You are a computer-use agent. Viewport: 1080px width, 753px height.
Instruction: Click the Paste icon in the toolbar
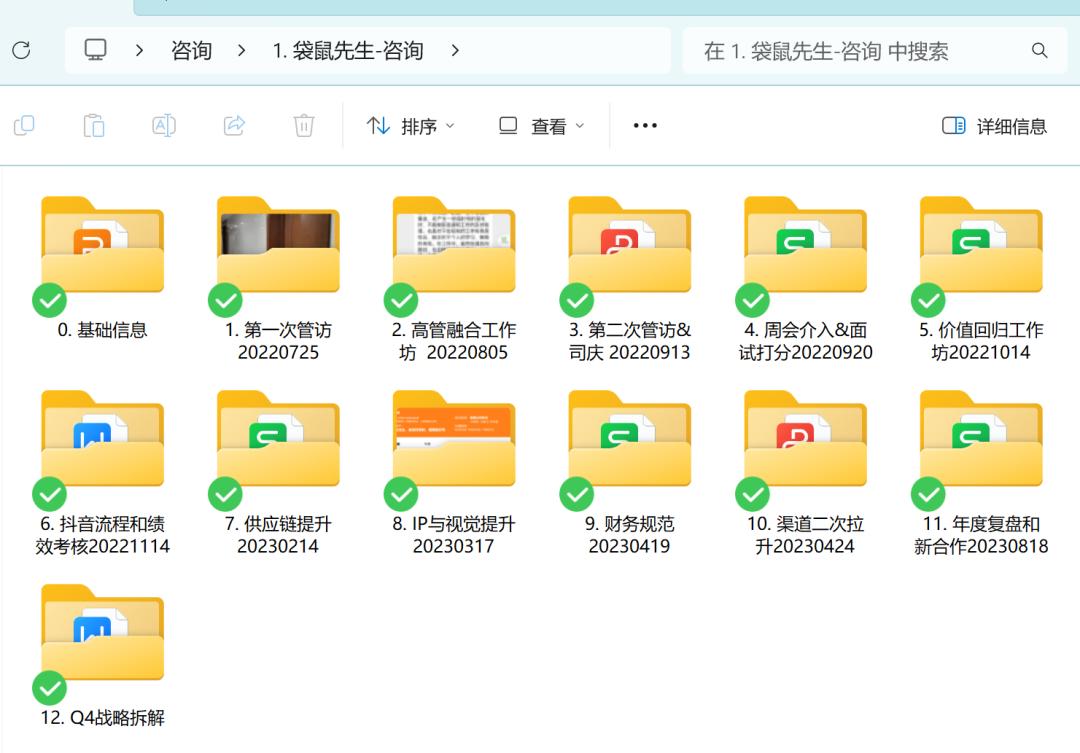pyautogui.click(x=92, y=125)
